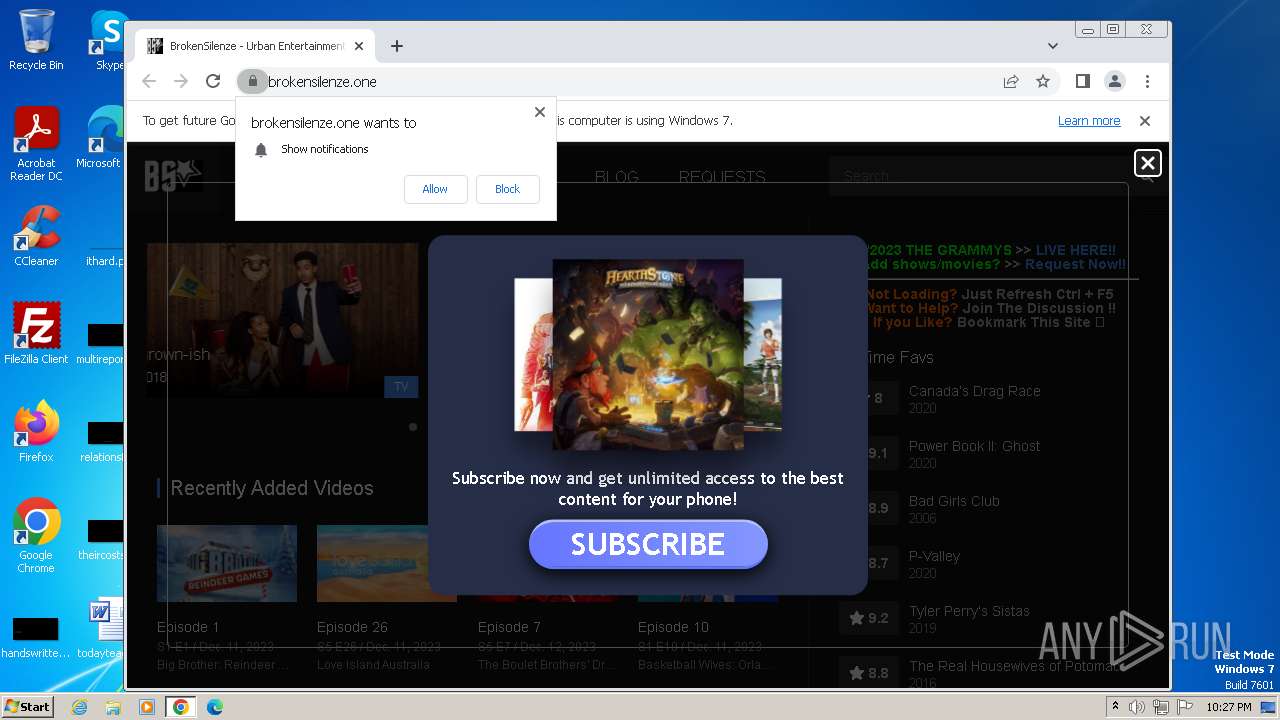Viewport: 1280px width, 720px height.
Task: Select the BrokenSilenze browser tab
Action: 255,46
